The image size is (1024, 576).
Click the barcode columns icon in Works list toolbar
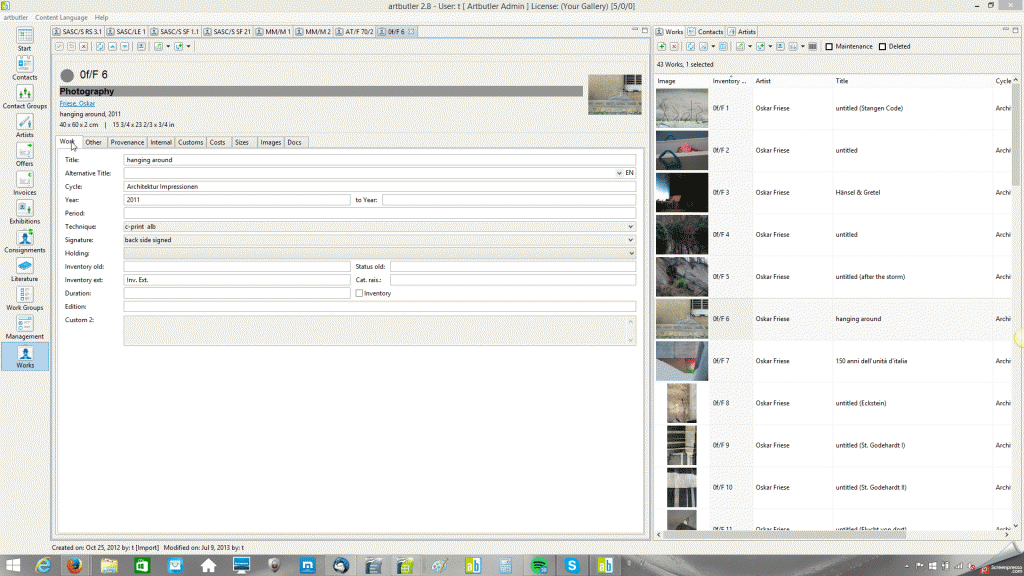click(812, 46)
